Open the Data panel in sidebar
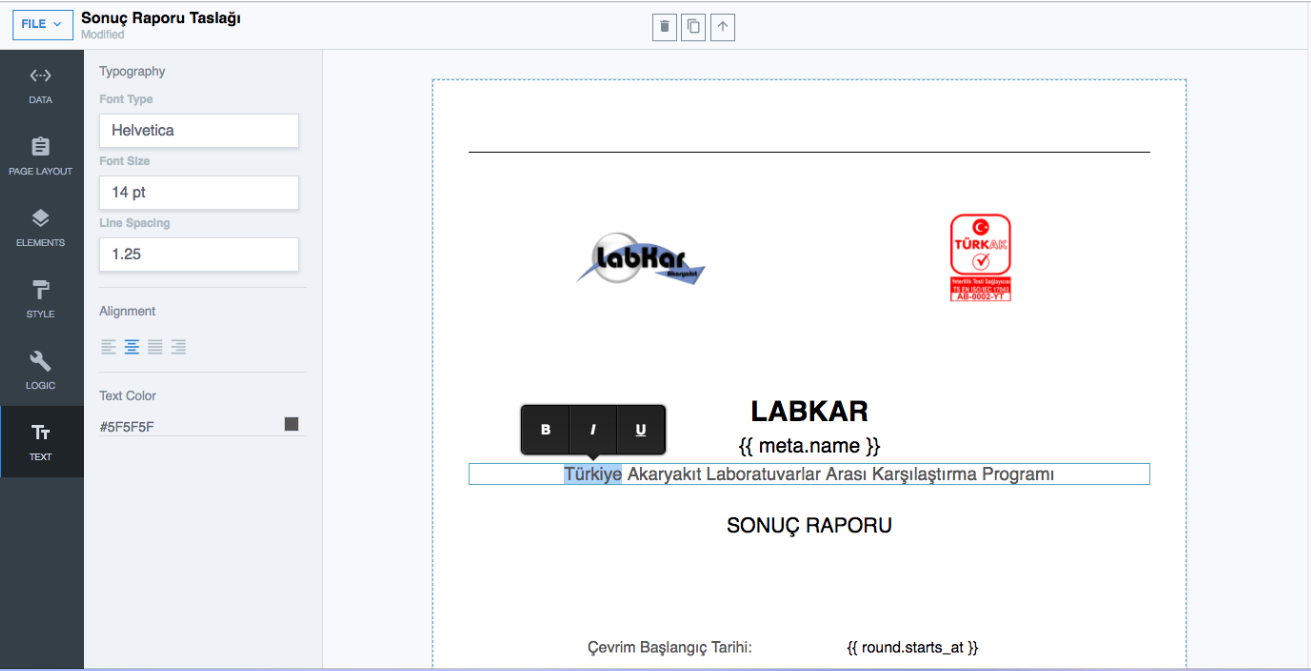The height and width of the screenshot is (671, 1311). pos(41,85)
